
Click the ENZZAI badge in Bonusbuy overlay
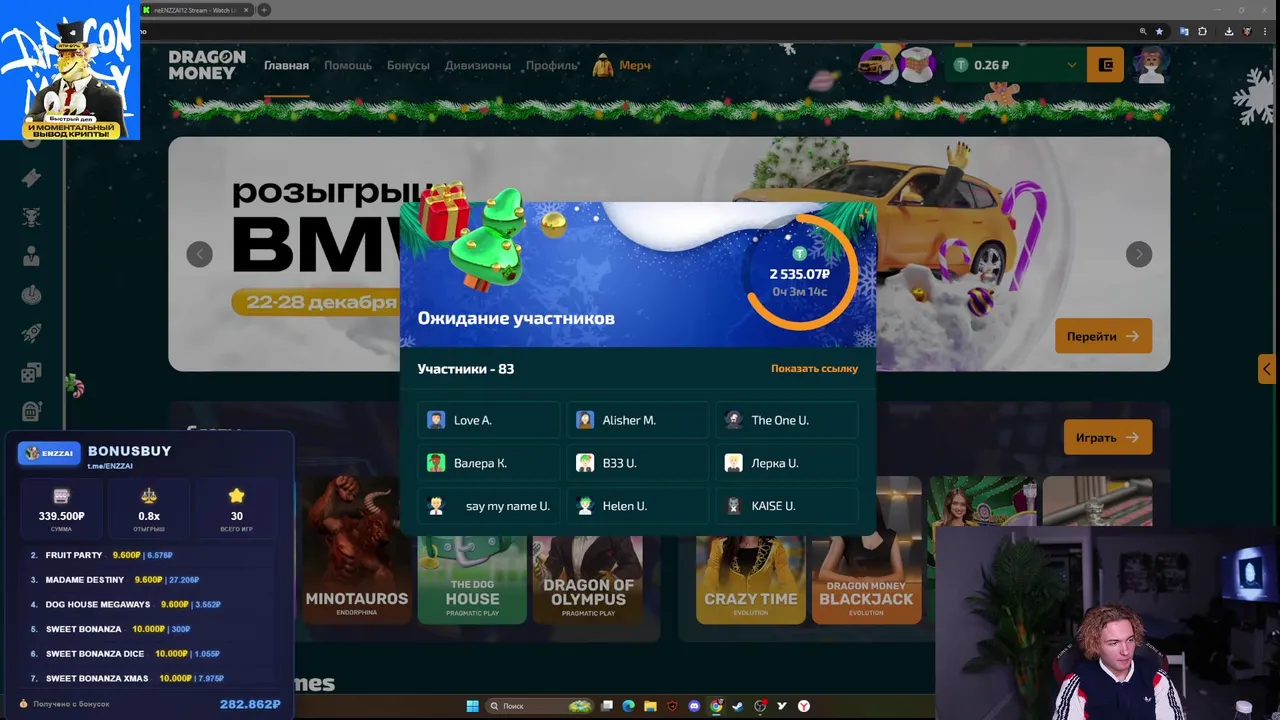point(49,453)
